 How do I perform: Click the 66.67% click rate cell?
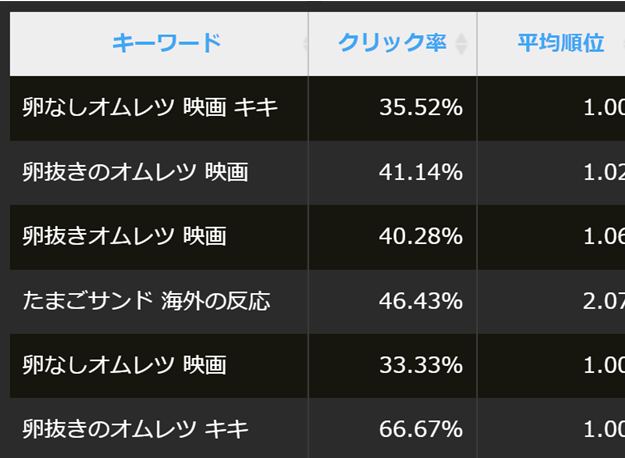393,428
